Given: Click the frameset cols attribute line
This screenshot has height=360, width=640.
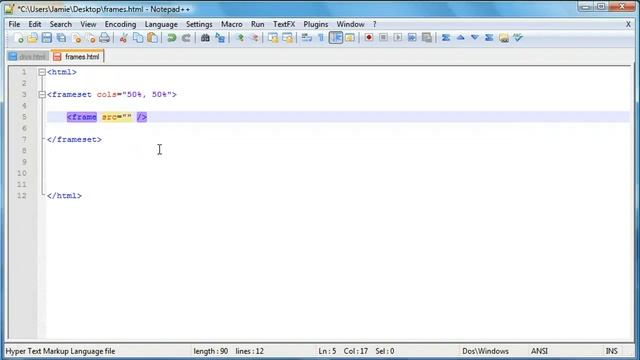Looking at the screenshot, I should tap(112, 95).
